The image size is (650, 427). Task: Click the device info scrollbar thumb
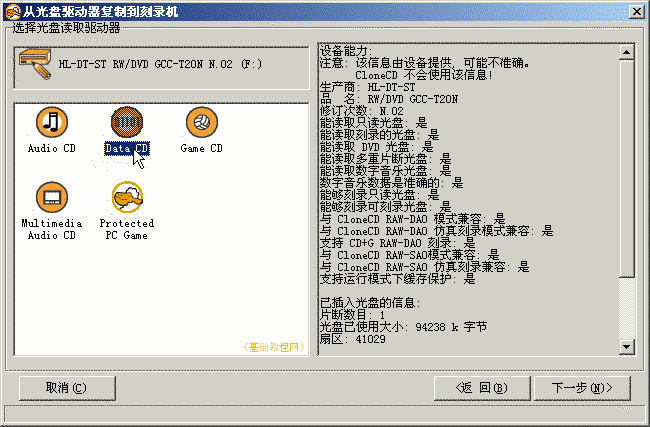(x=626, y=169)
